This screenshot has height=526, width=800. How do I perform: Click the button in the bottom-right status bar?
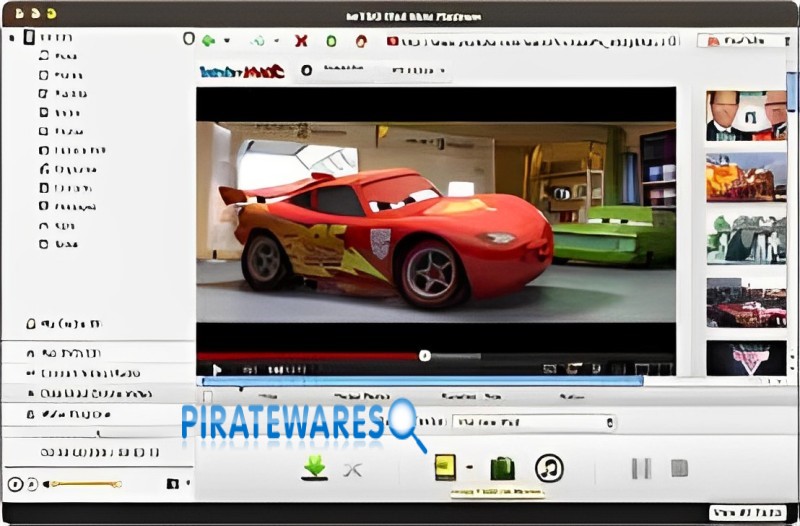747,512
